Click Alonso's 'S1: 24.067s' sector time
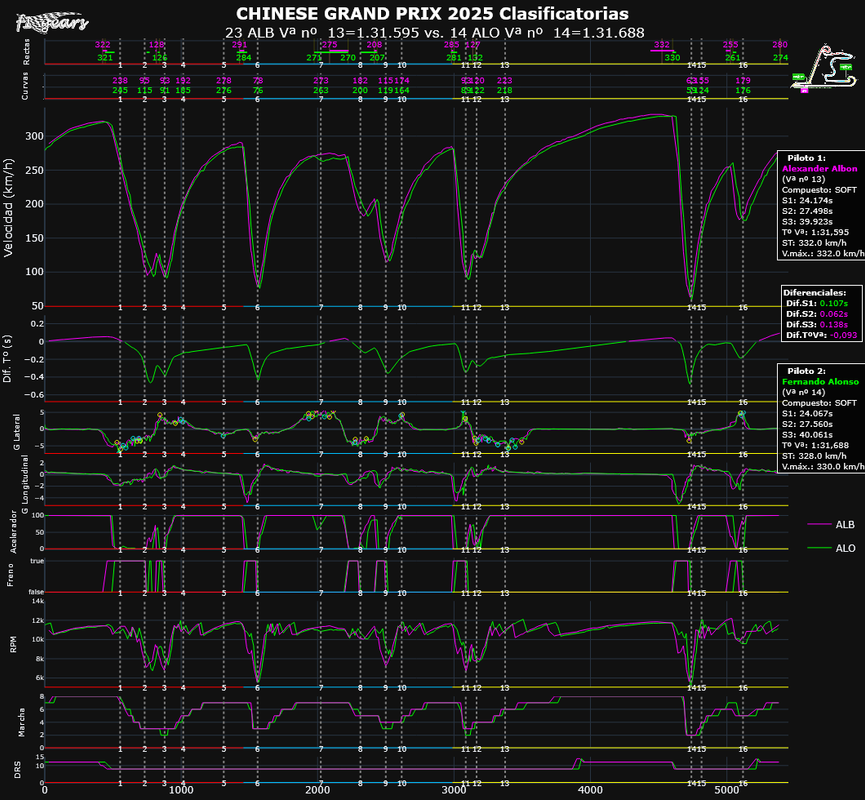The height and width of the screenshot is (800, 865). pos(807,414)
